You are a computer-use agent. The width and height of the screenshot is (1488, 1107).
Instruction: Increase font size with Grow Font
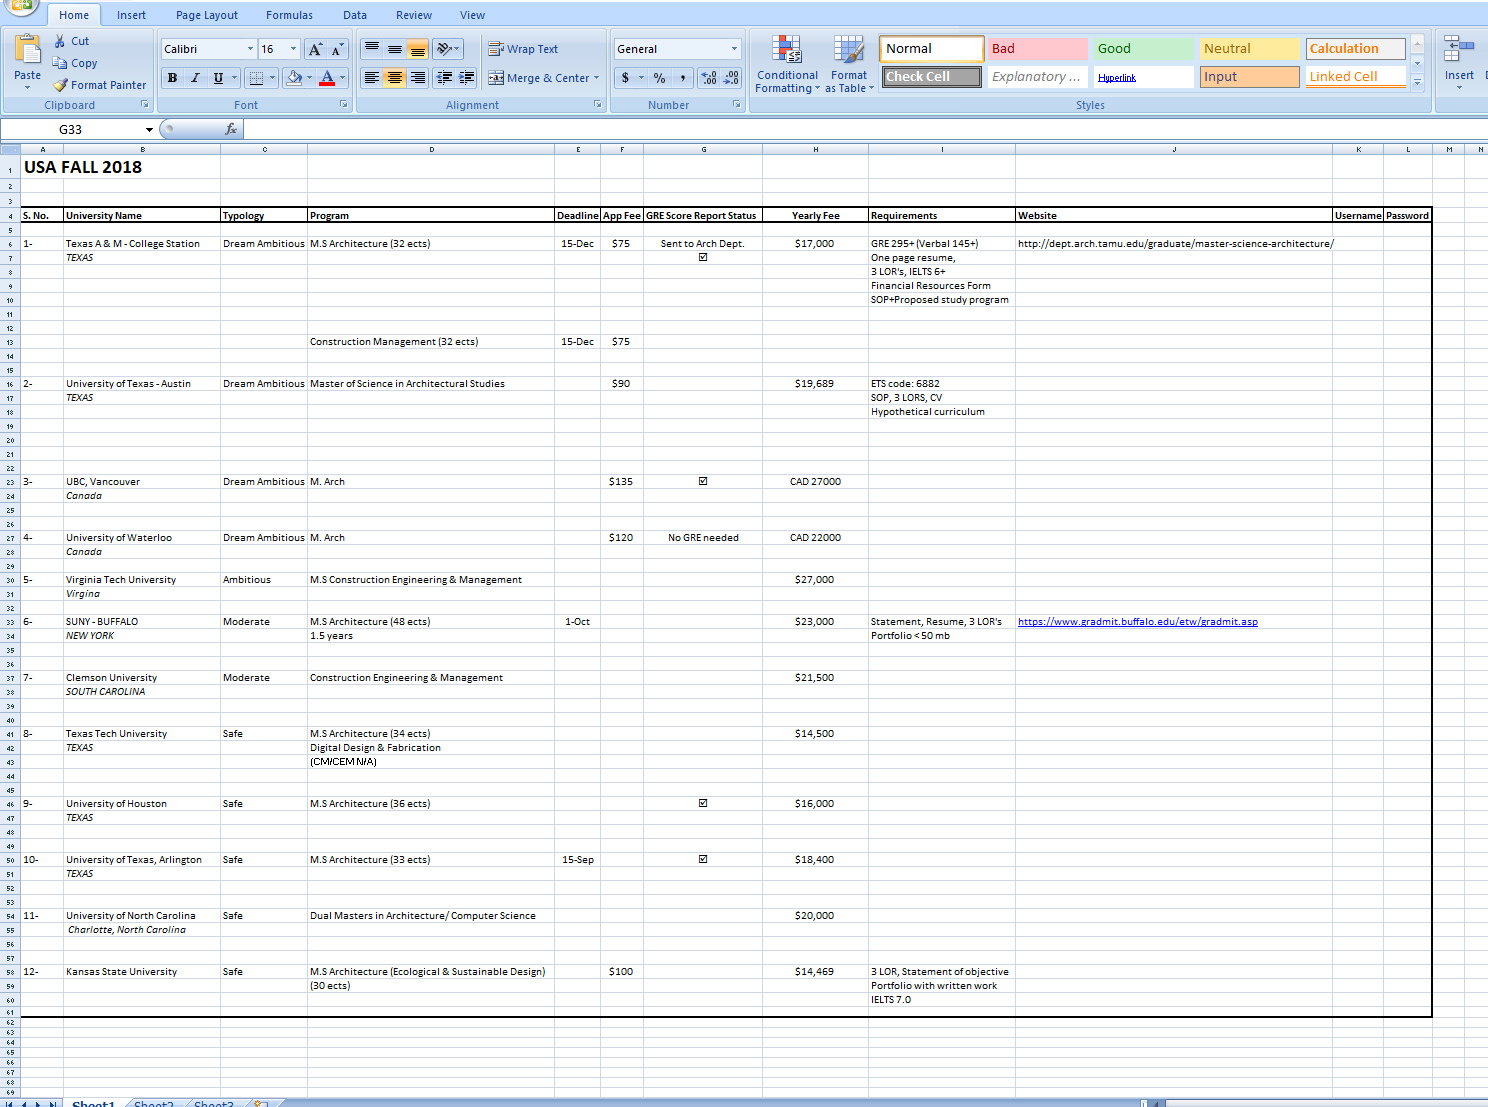tap(315, 49)
